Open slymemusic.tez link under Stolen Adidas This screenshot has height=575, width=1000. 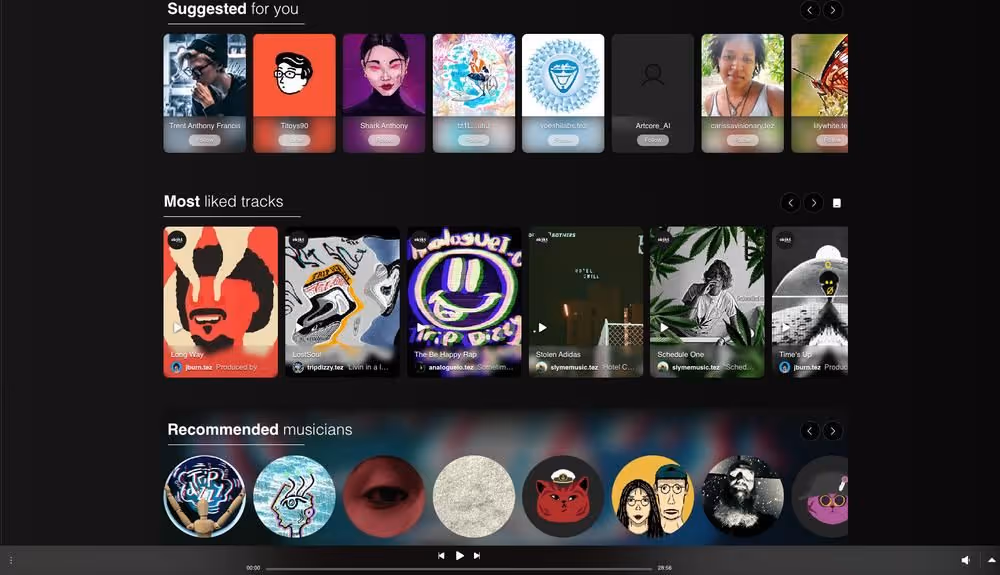coord(574,367)
